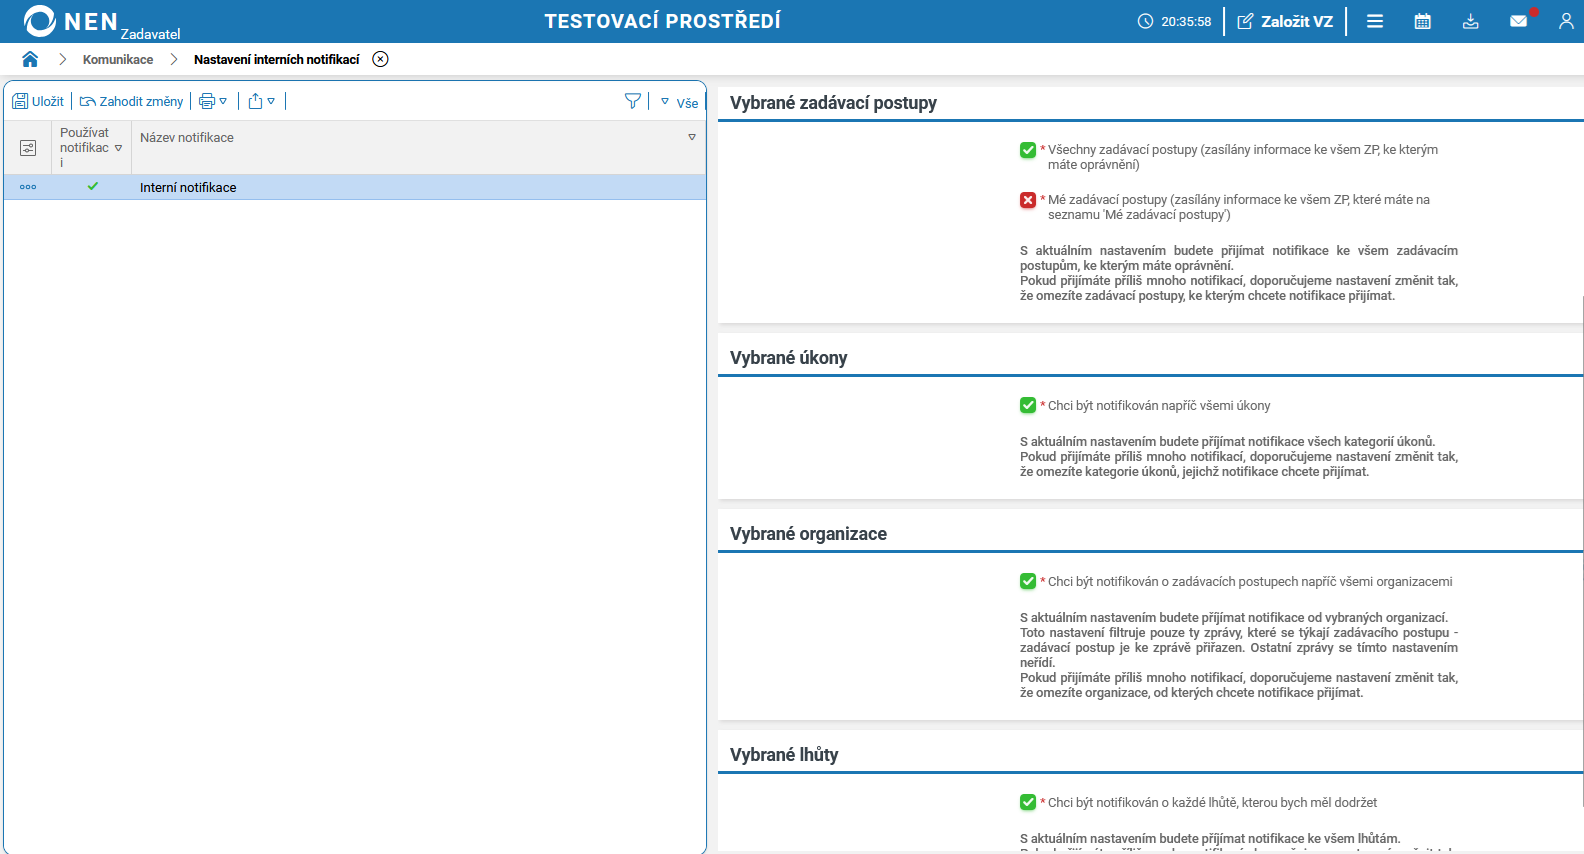This screenshot has width=1584, height=854.
Task: Click 'Zahodit změny' to discard changes
Action: tap(132, 101)
